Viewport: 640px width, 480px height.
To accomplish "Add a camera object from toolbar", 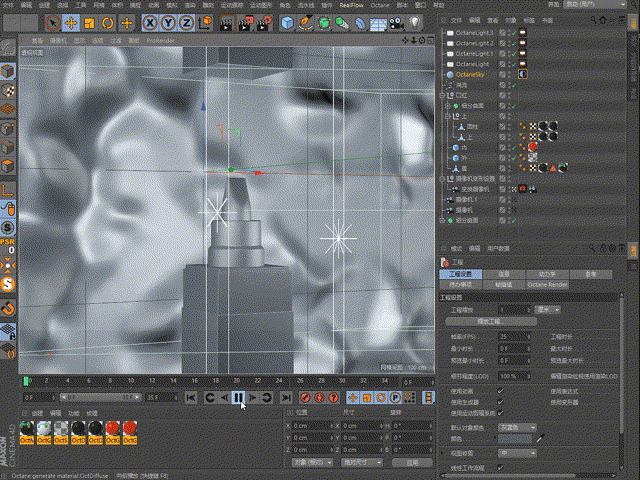I will [x=397, y=23].
